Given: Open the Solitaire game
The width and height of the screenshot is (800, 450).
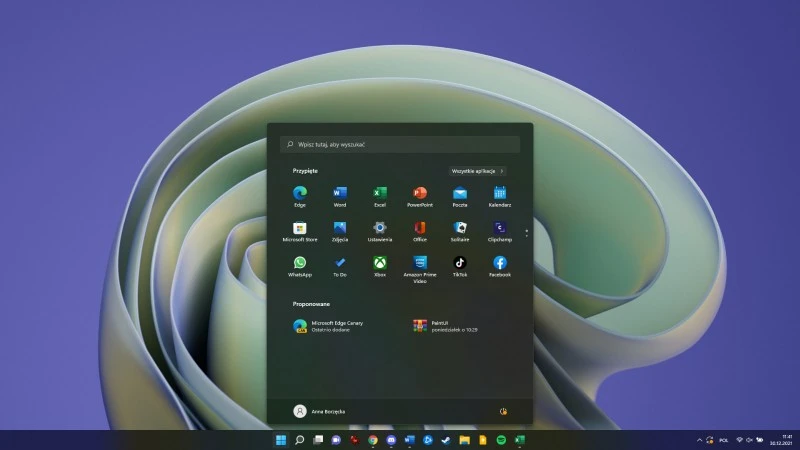Looking at the screenshot, I should pyautogui.click(x=460, y=231).
